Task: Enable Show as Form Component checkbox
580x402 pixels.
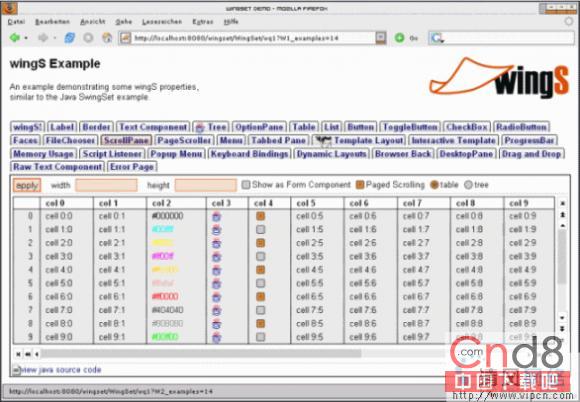Action: (246, 185)
